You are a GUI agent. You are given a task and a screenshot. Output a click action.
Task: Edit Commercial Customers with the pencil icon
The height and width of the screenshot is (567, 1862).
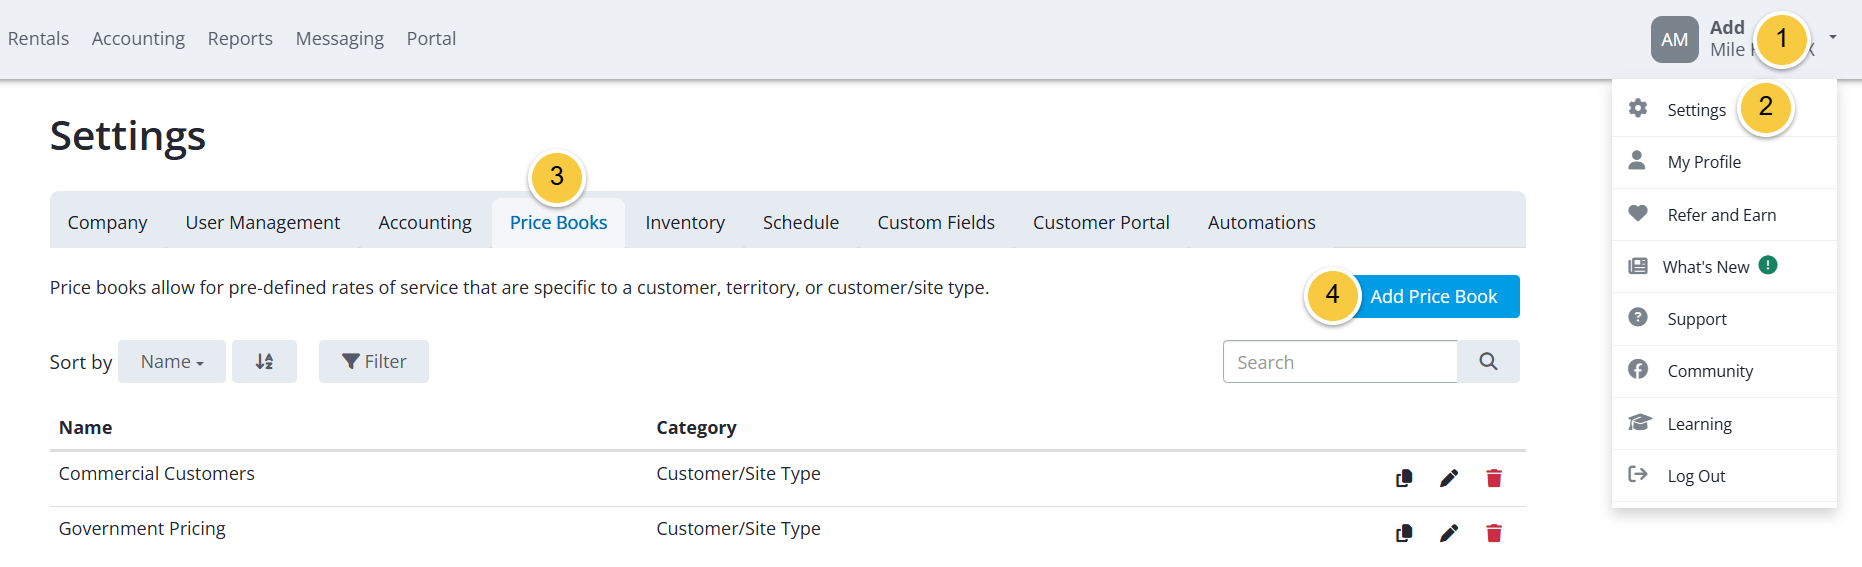point(1448,478)
